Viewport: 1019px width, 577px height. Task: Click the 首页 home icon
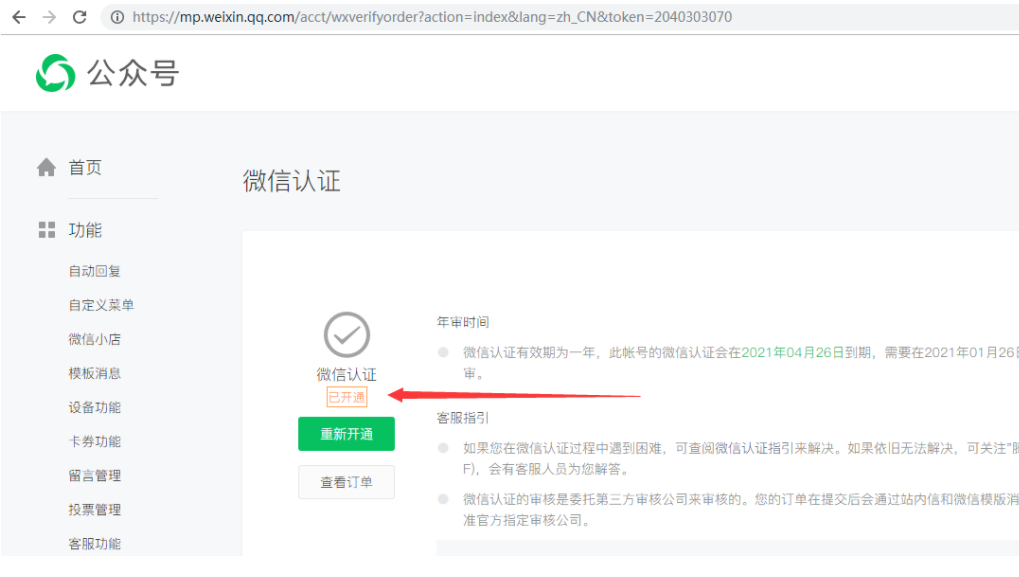click(46, 168)
